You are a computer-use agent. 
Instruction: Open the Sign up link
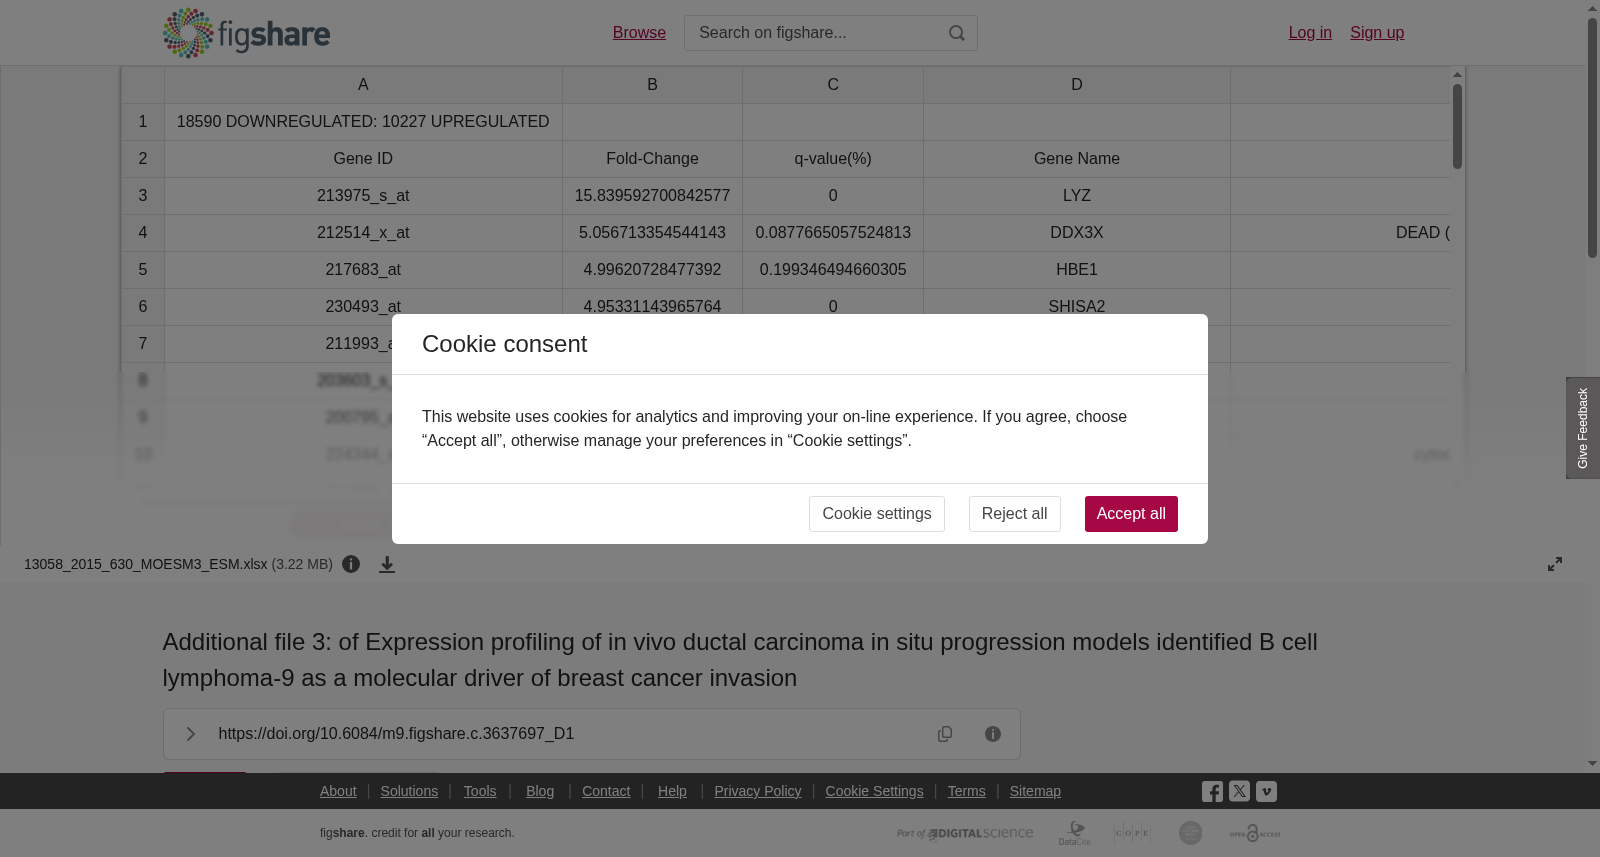[1377, 33]
